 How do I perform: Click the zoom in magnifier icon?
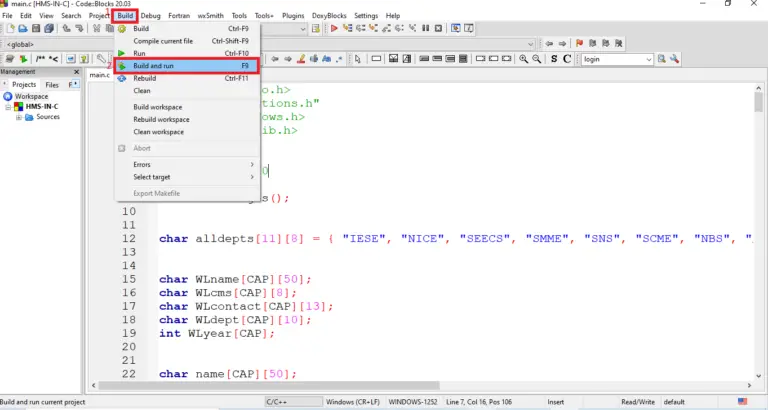click(x=523, y=59)
